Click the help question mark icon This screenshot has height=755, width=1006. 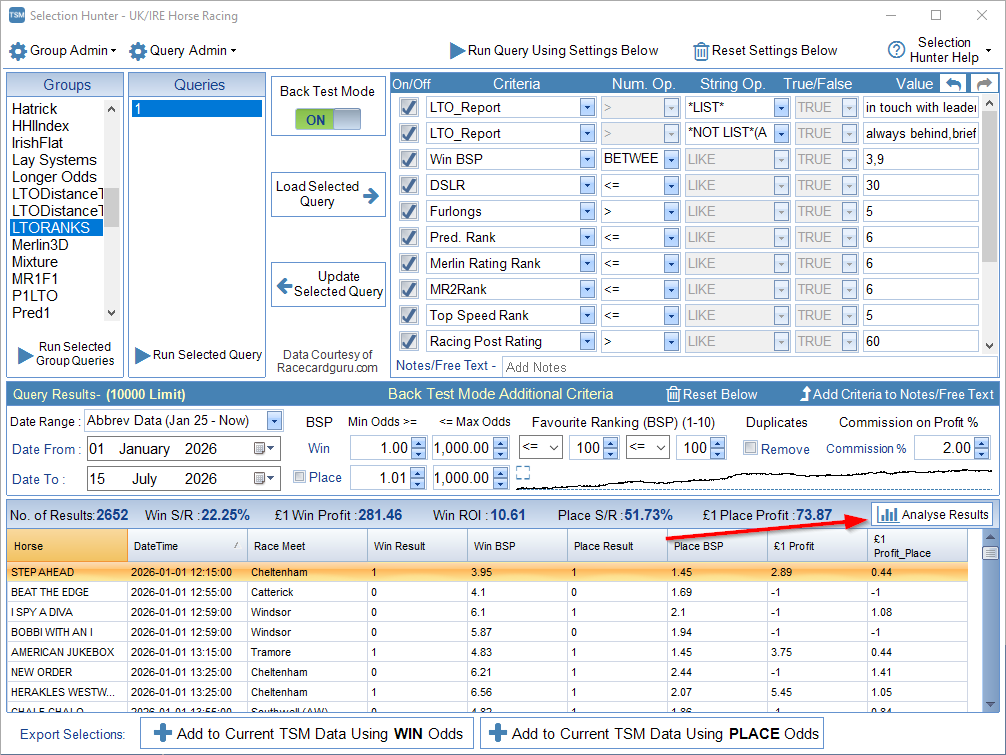[896, 50]
